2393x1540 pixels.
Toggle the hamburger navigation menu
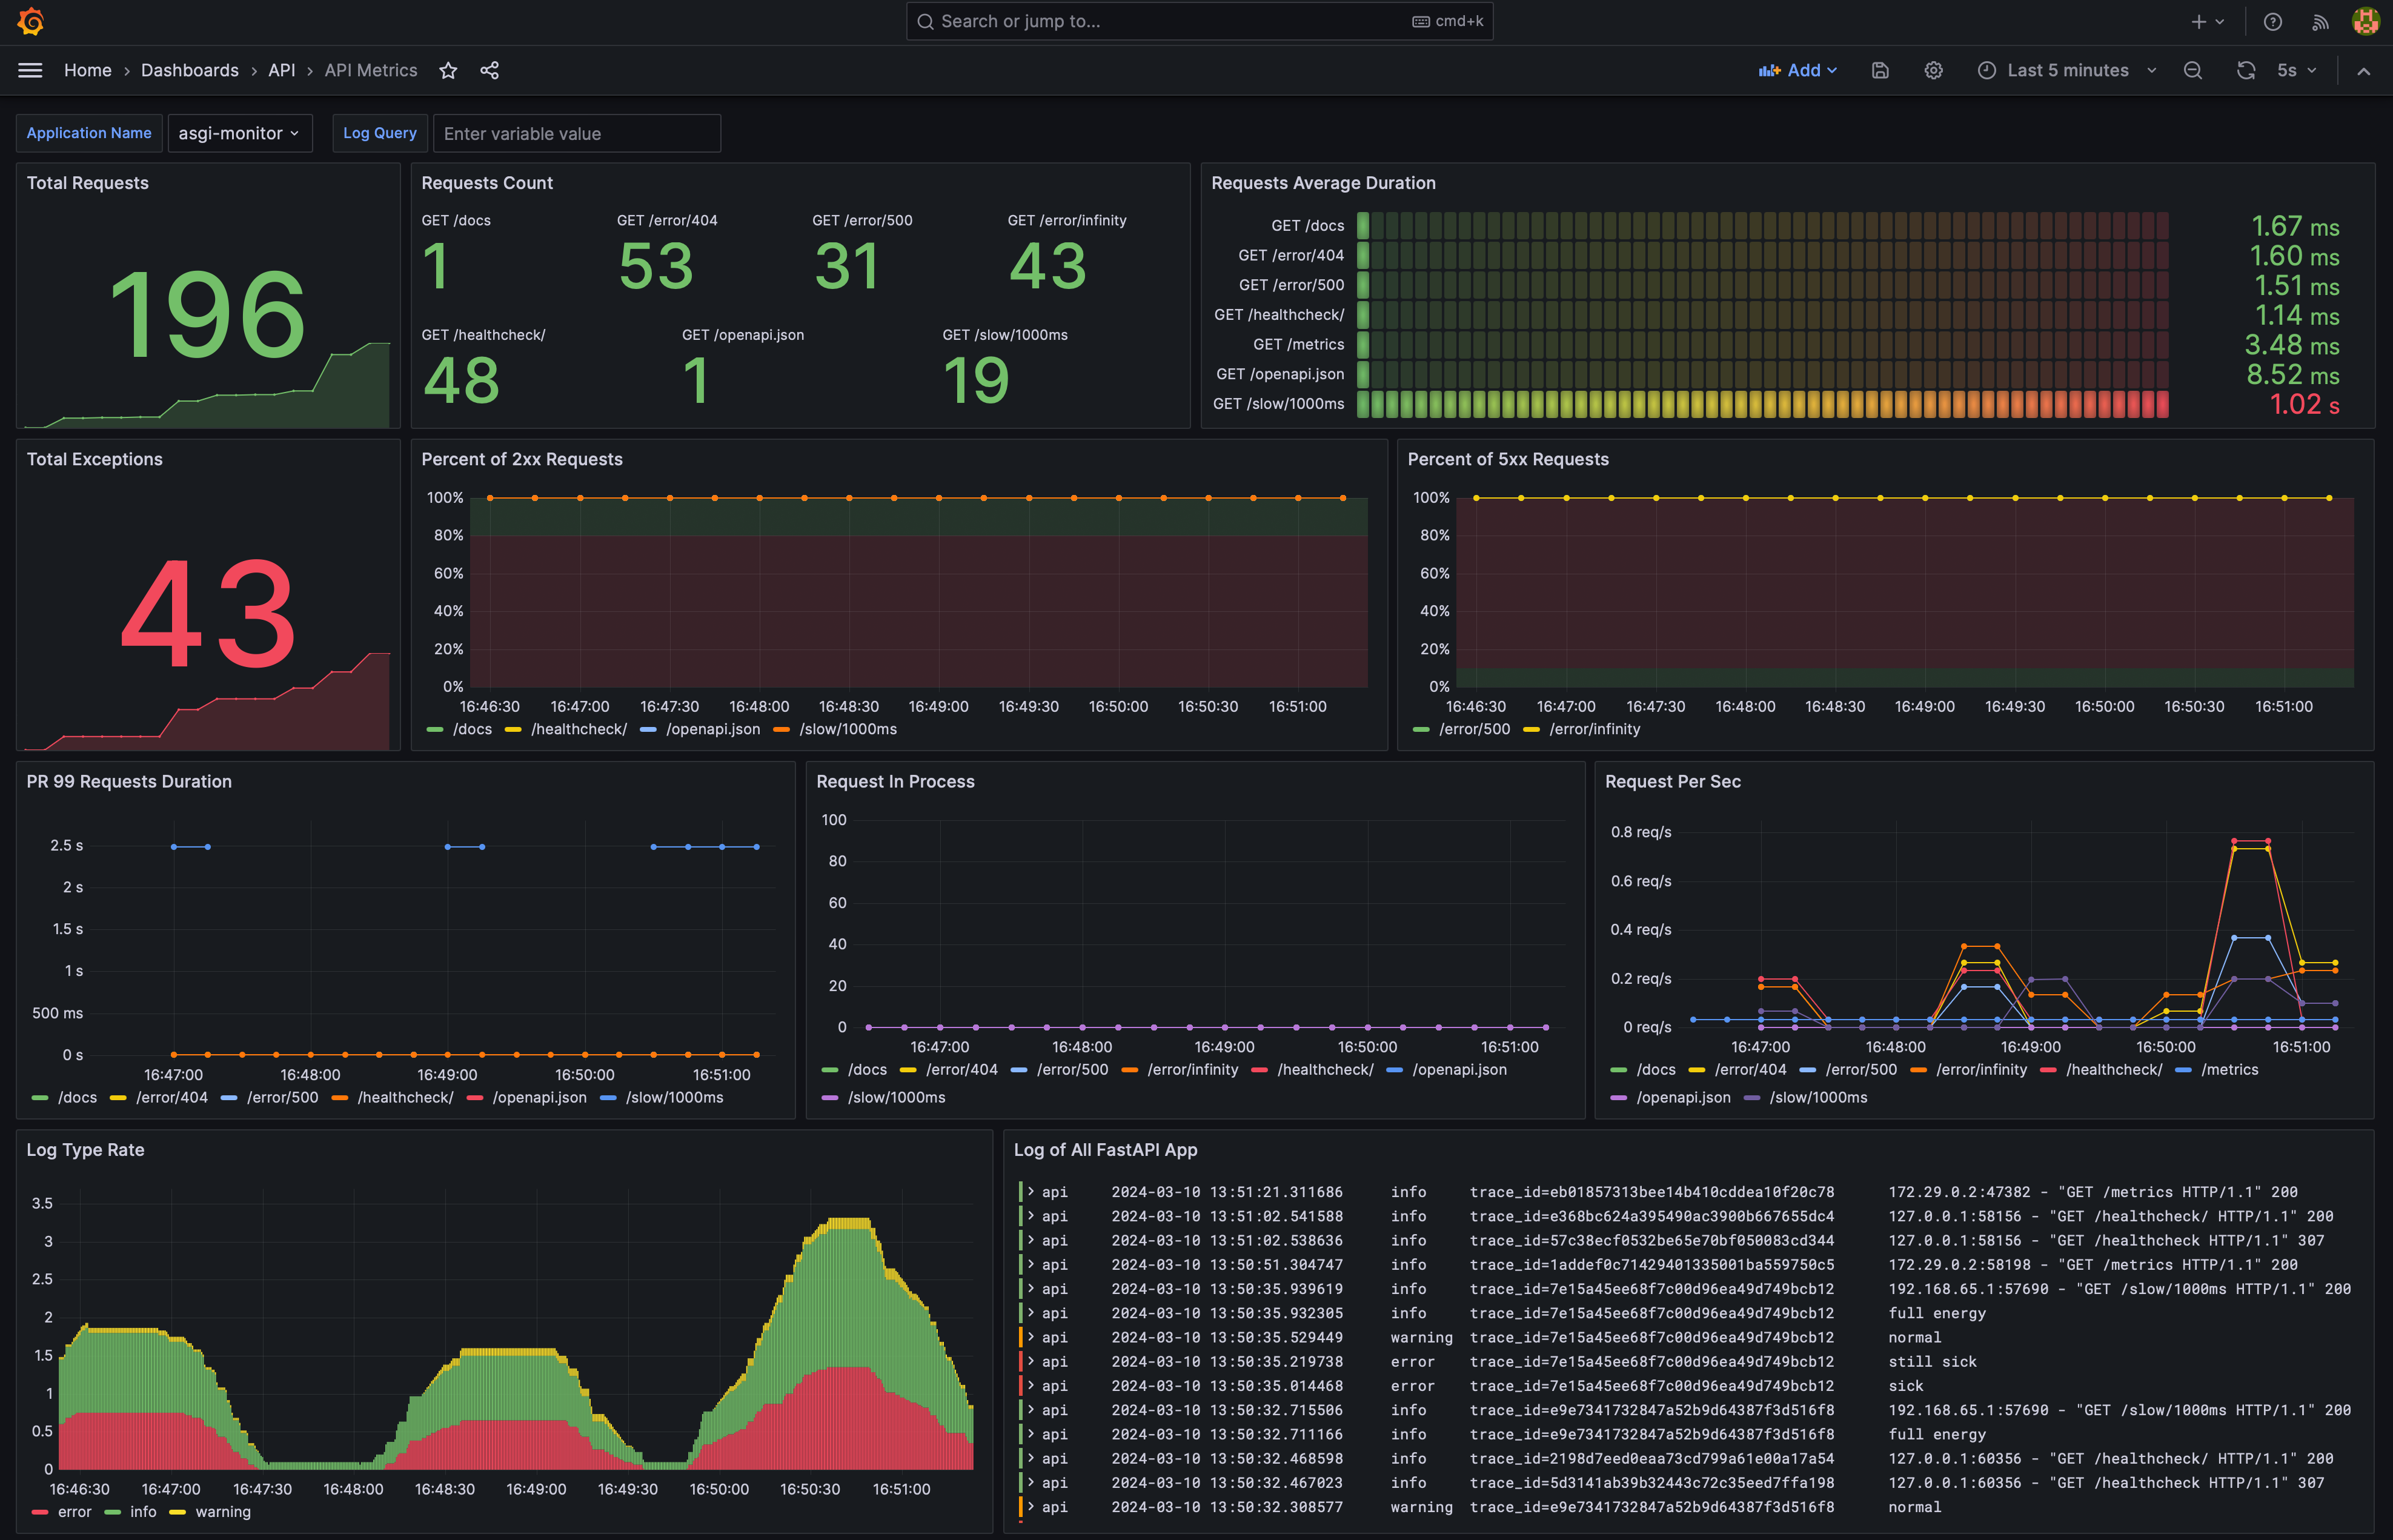tap(30, 70)
